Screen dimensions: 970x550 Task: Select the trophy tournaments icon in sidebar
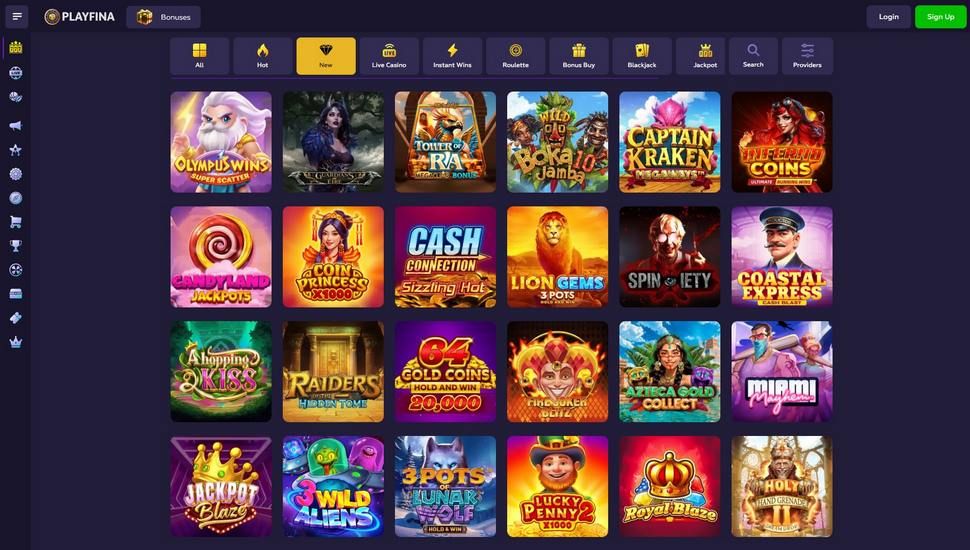click(16, 246)
